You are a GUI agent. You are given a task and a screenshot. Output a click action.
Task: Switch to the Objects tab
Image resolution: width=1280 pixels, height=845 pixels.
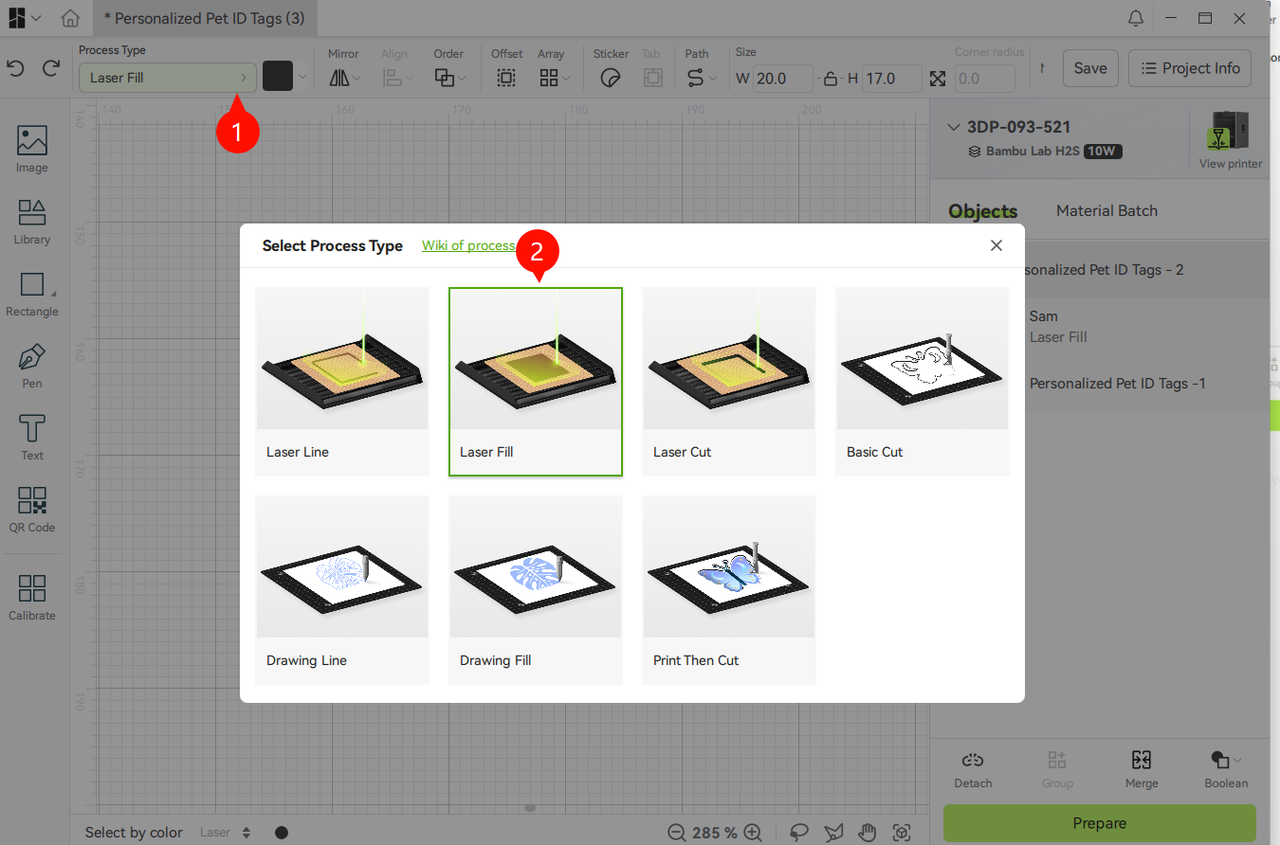coord(983,211)
